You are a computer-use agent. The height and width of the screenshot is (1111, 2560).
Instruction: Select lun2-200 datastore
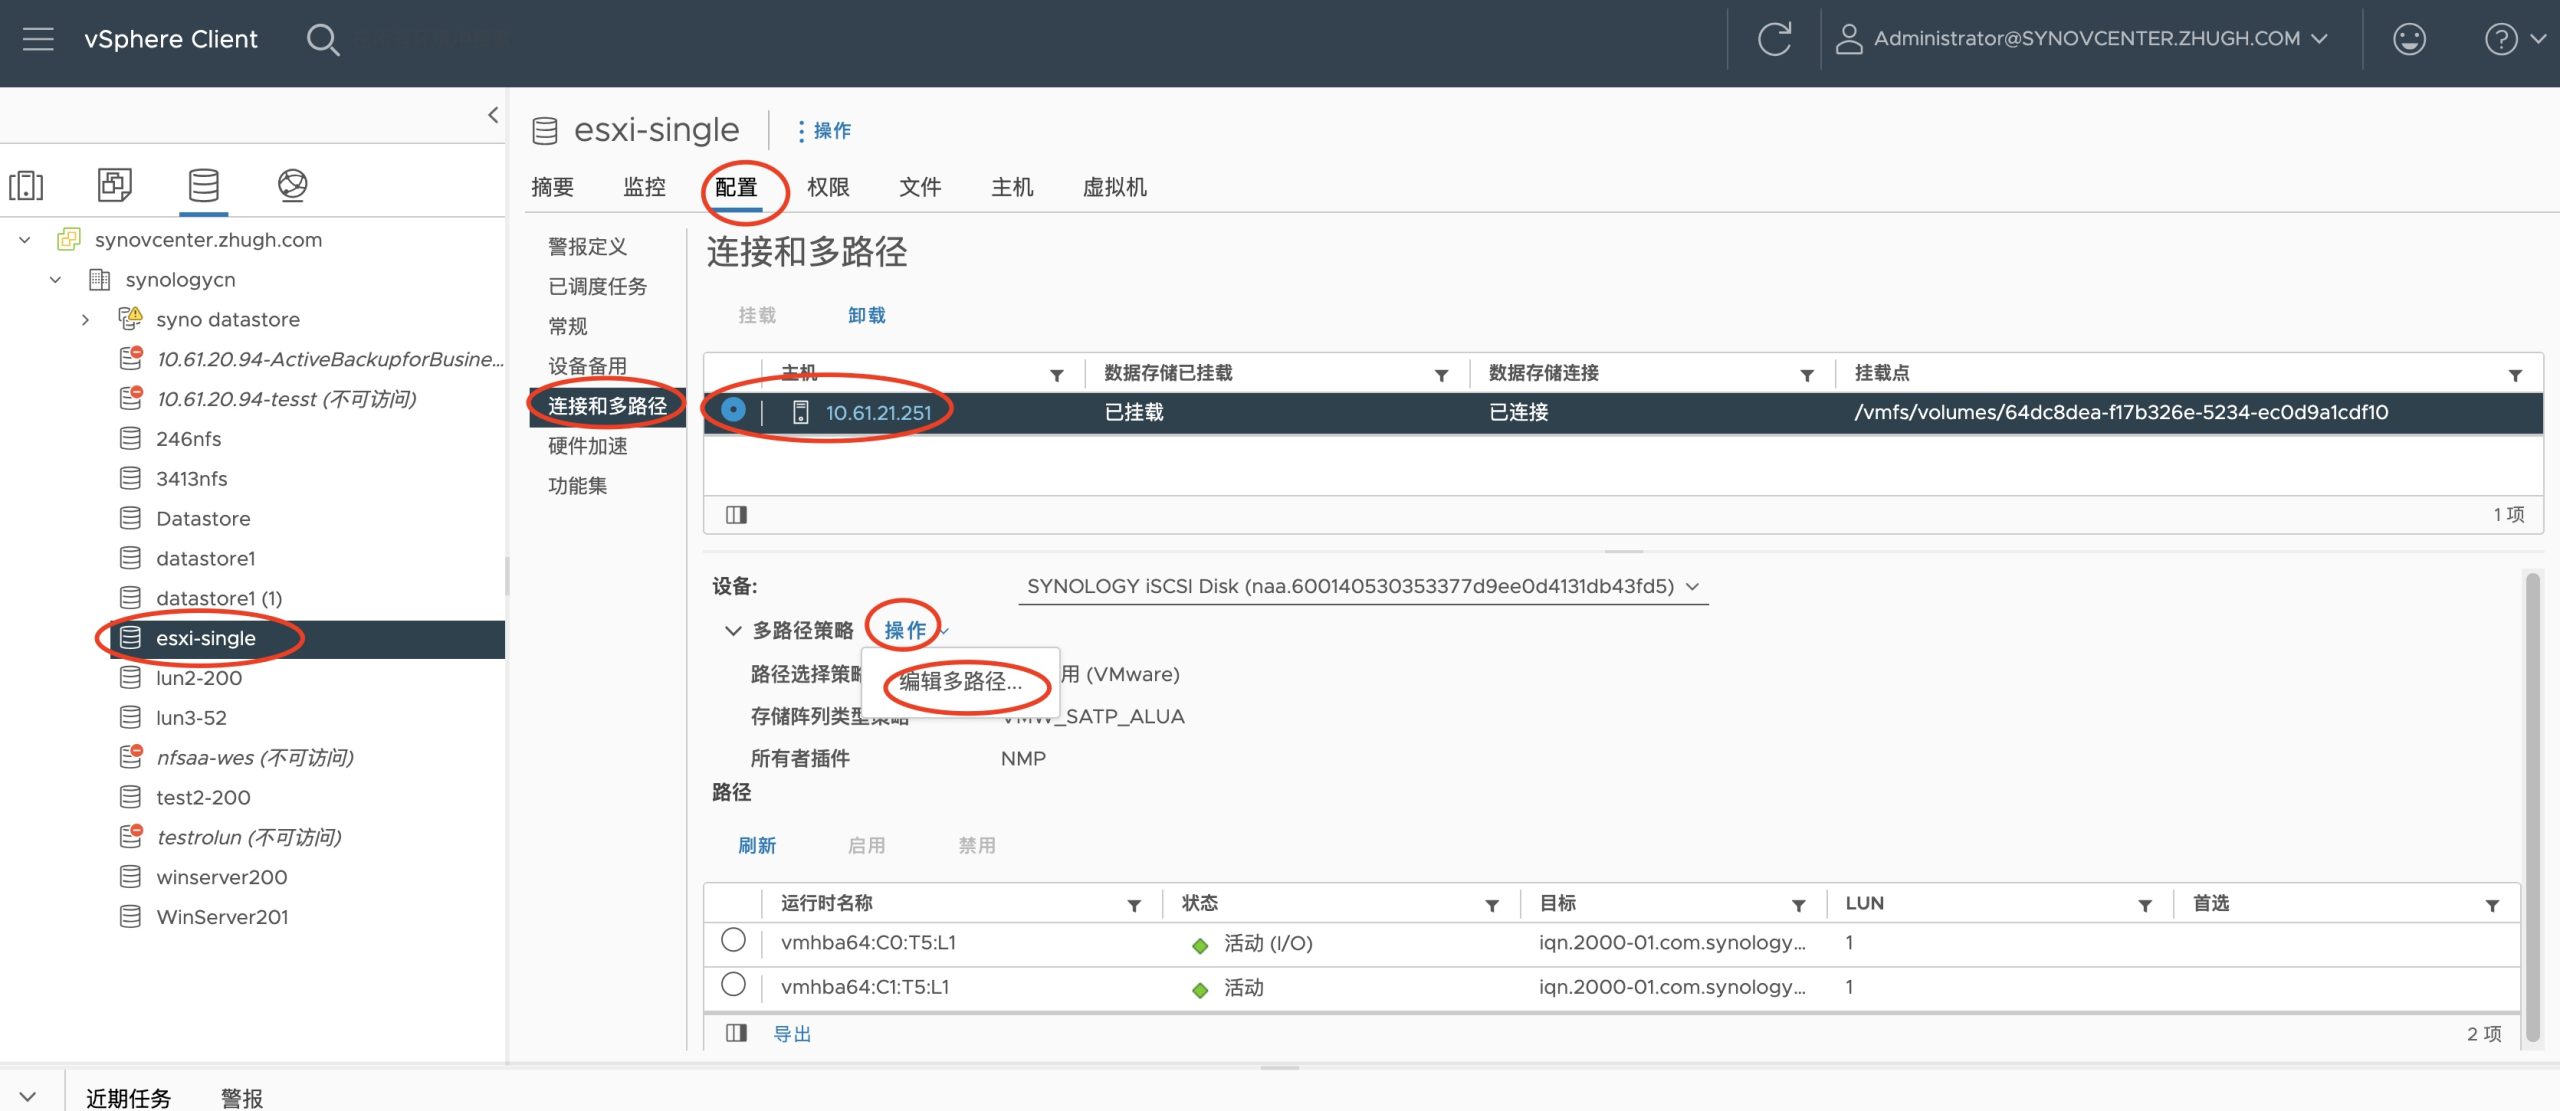[x=199, y=678]
